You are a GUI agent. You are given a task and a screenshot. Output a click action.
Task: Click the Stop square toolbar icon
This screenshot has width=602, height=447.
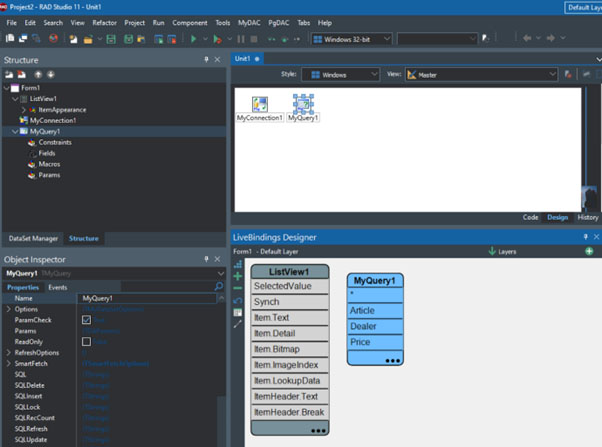[x=254, y=39]
